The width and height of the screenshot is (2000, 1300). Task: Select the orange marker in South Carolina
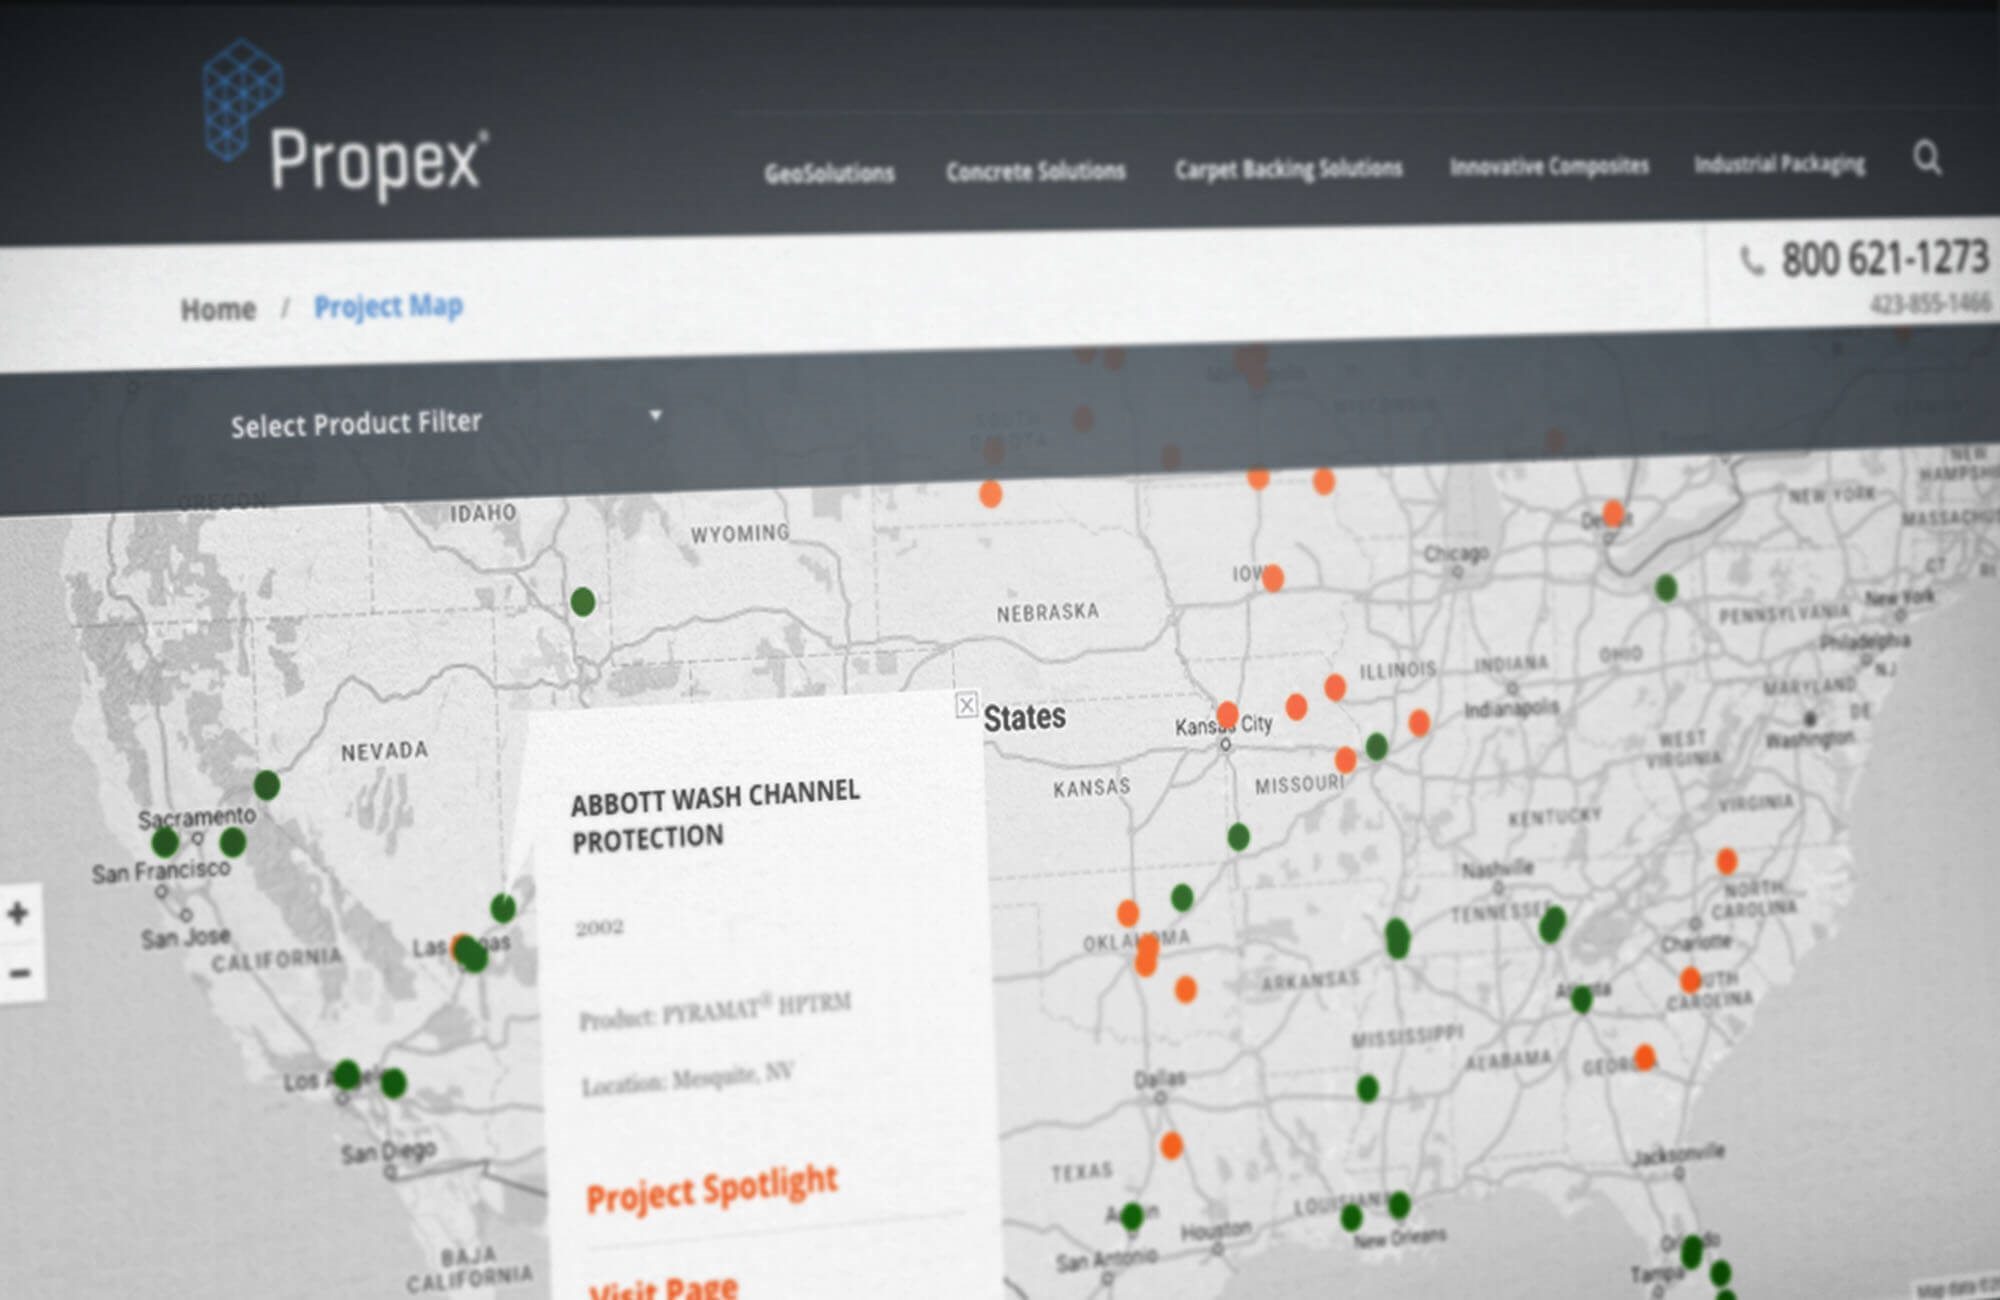pos(1690,980)
